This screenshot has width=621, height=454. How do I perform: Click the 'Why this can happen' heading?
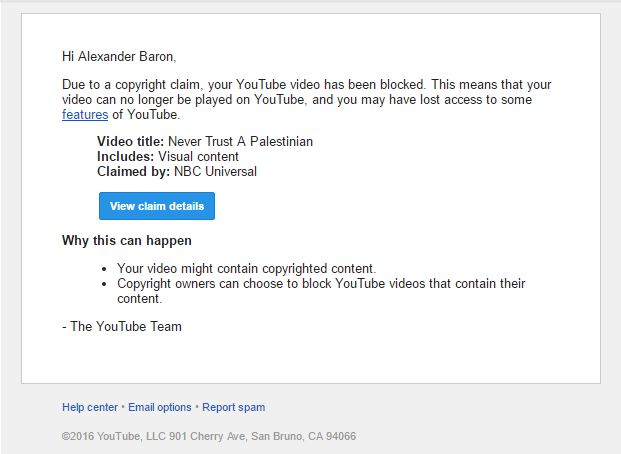pos(127,241)
